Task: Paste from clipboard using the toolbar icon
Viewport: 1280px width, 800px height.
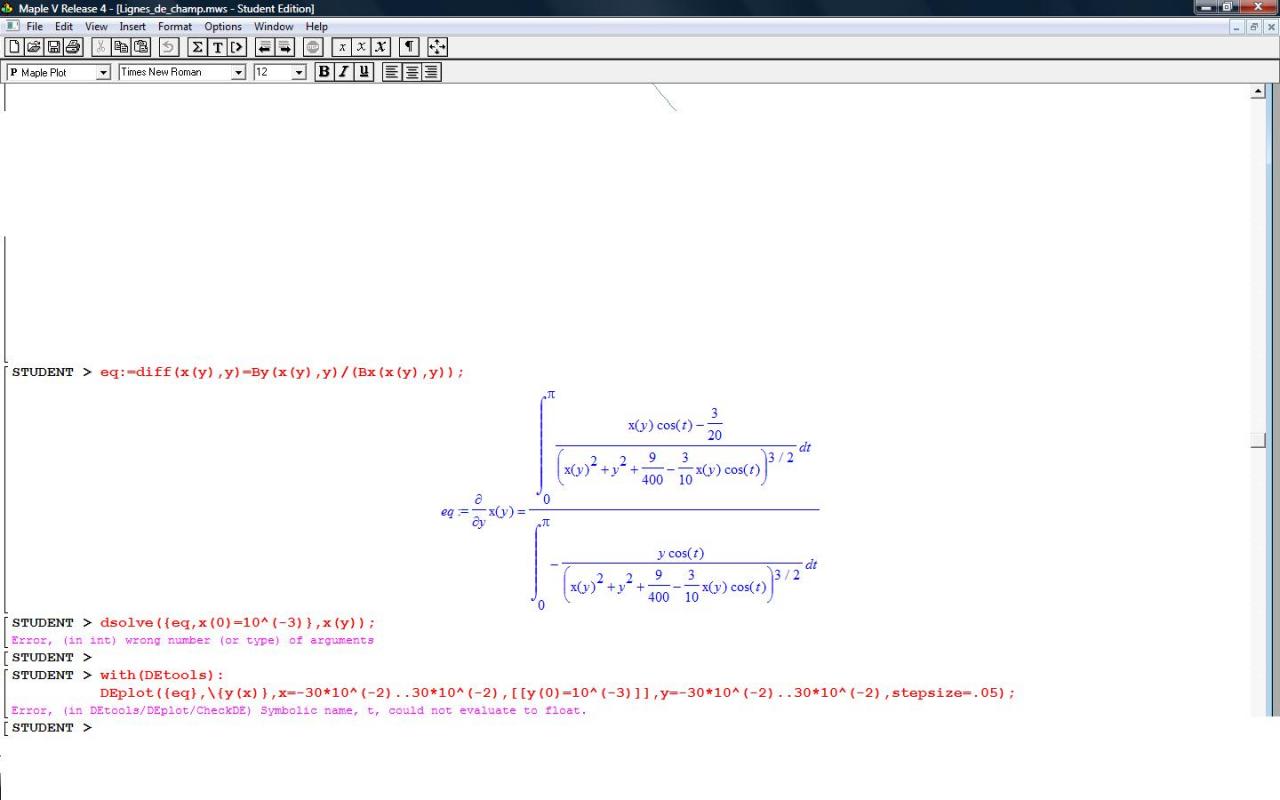Action: [x=140, y=47]
